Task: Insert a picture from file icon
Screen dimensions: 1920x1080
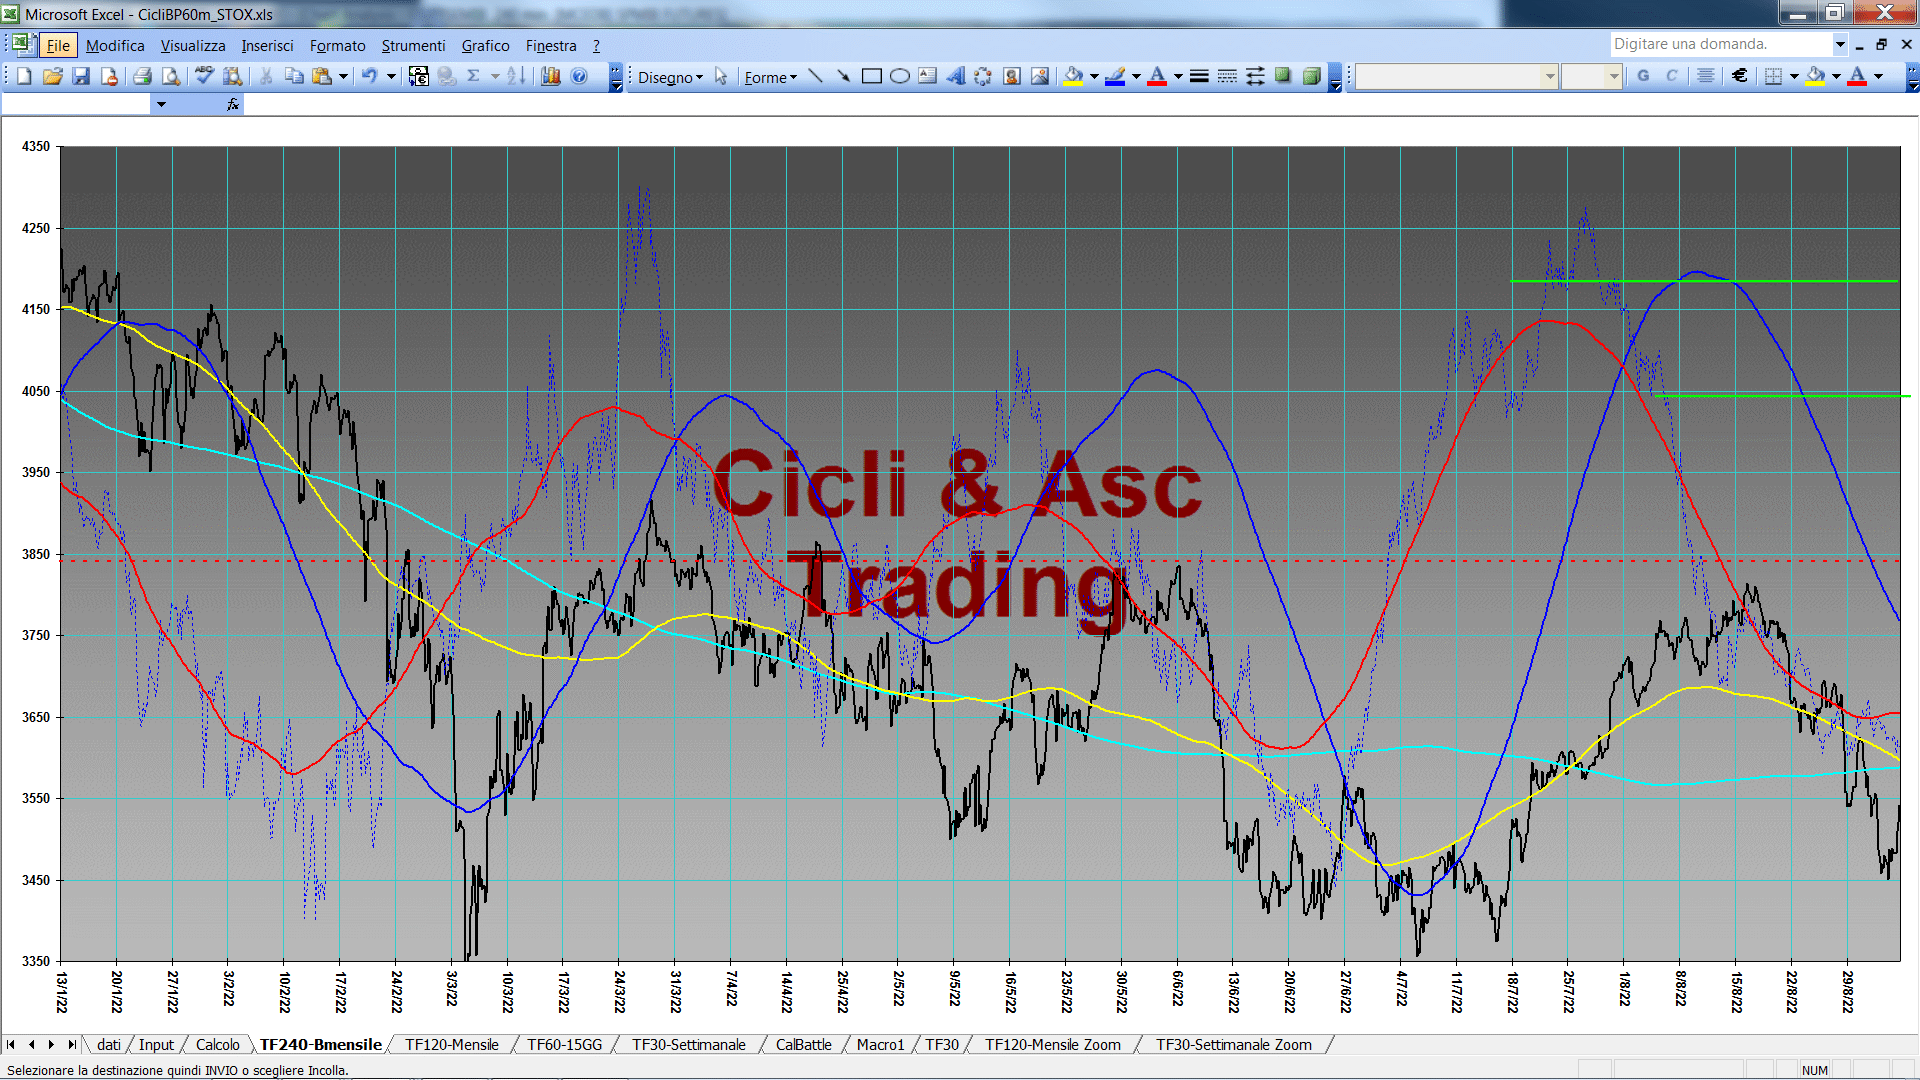Action: click(x=1040, y=76)
